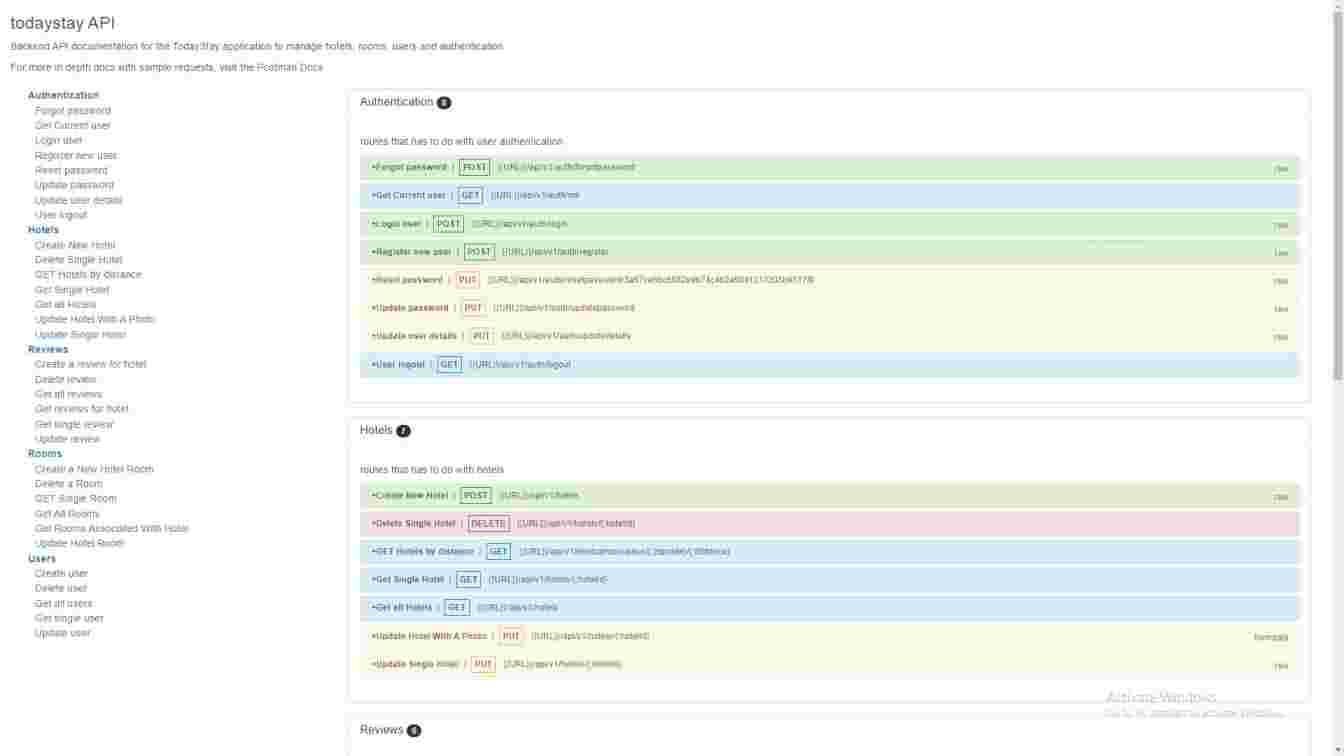
Task: Select Create New Hotel in the sidebar
Action: (x=75, y=245)
